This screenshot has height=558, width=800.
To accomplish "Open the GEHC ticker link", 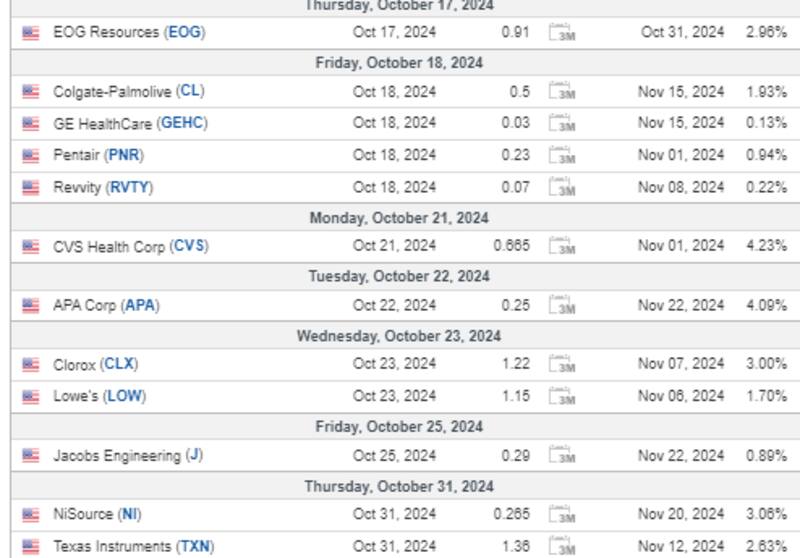I will pos(183,123).
